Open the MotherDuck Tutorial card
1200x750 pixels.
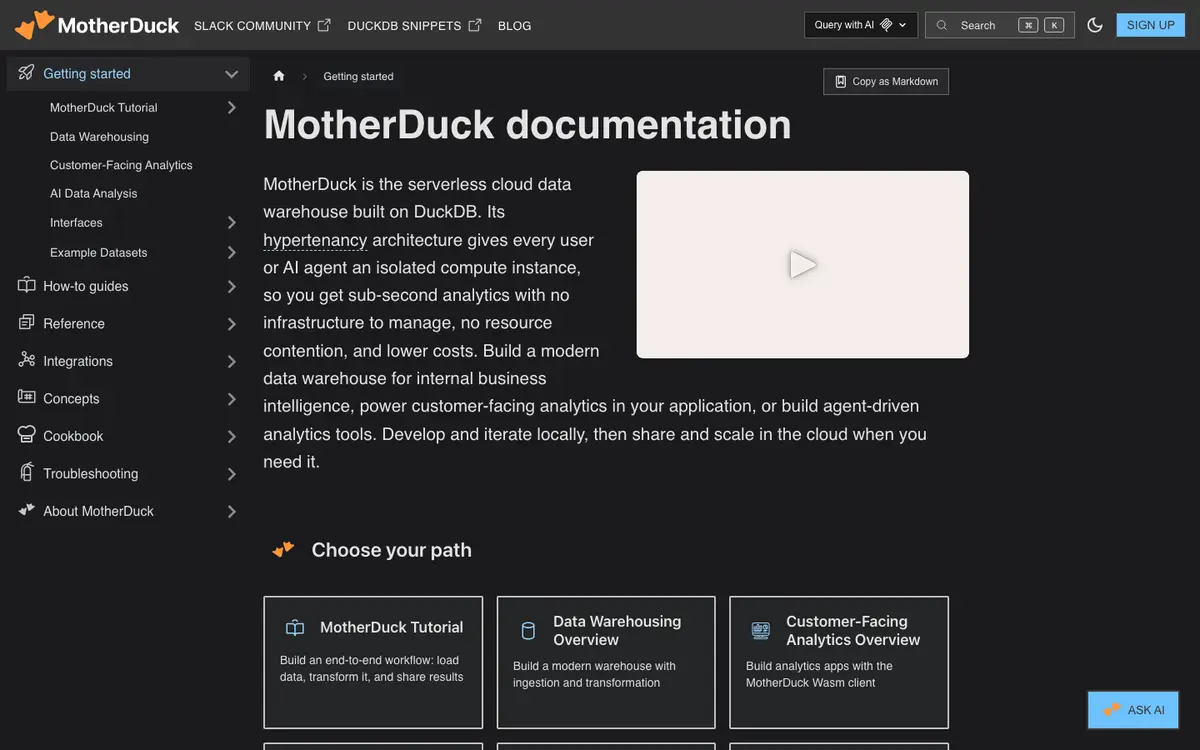click(x=373, y=662)
